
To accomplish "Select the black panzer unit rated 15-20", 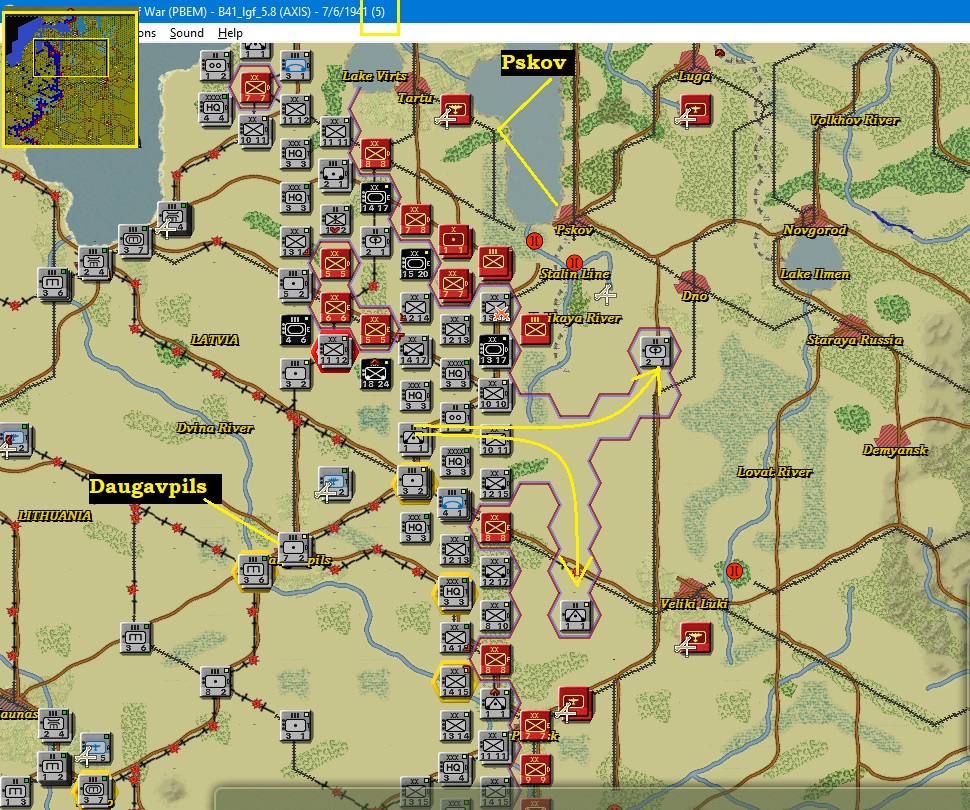I will (x=416, y=264).
